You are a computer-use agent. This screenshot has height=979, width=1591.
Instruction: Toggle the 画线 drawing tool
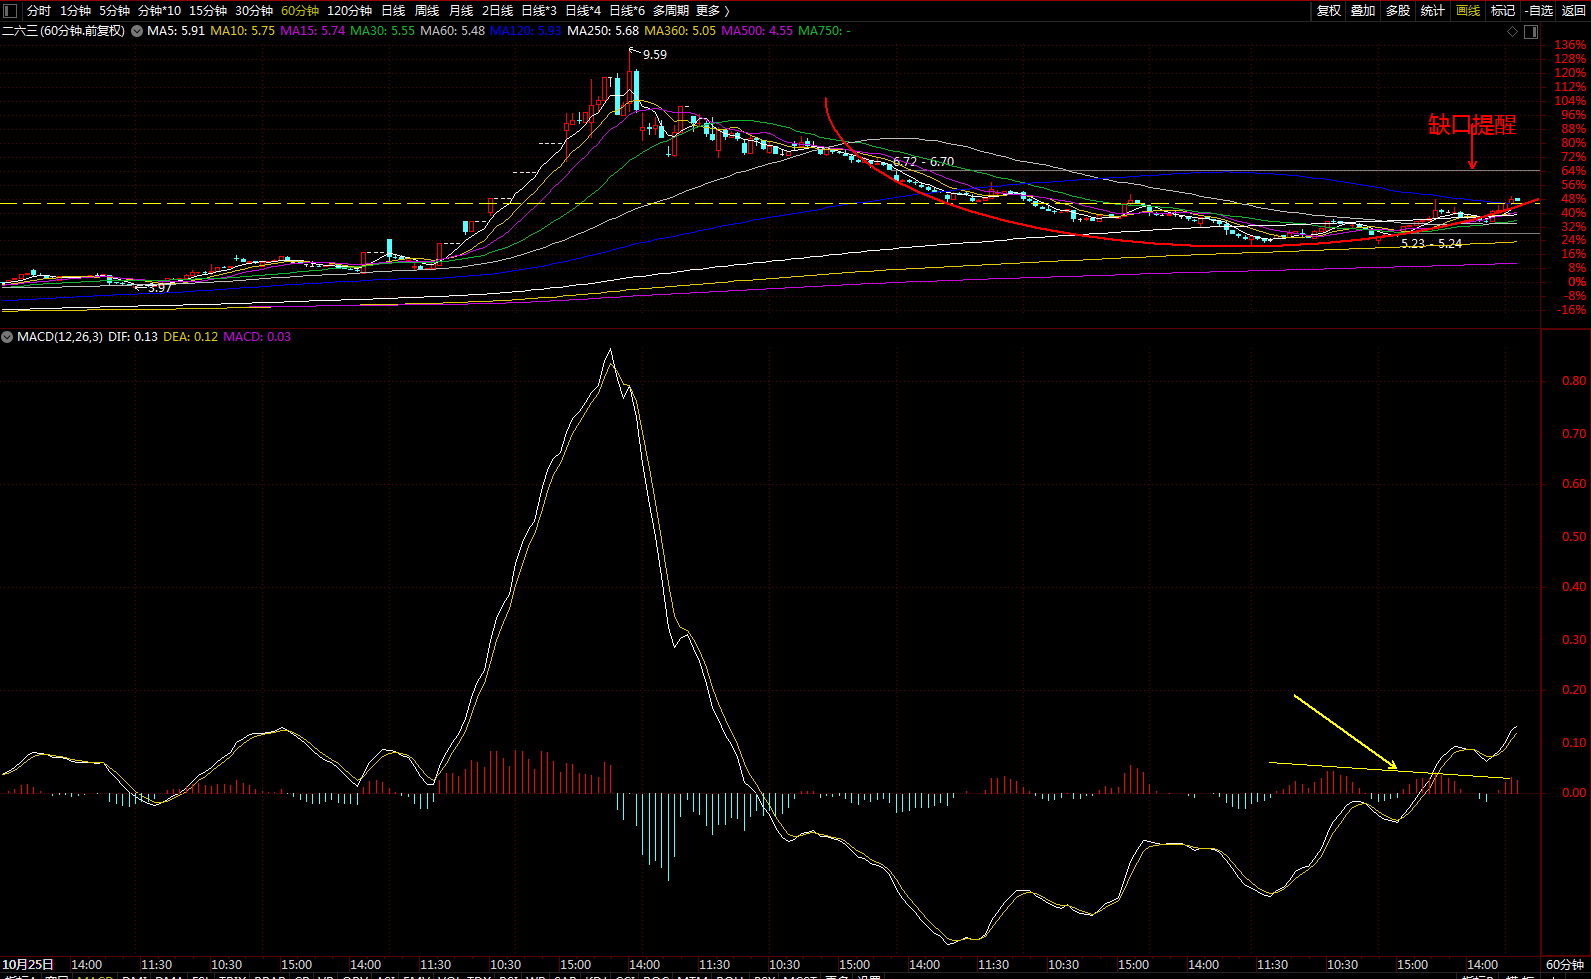[x=1468, y=10]
